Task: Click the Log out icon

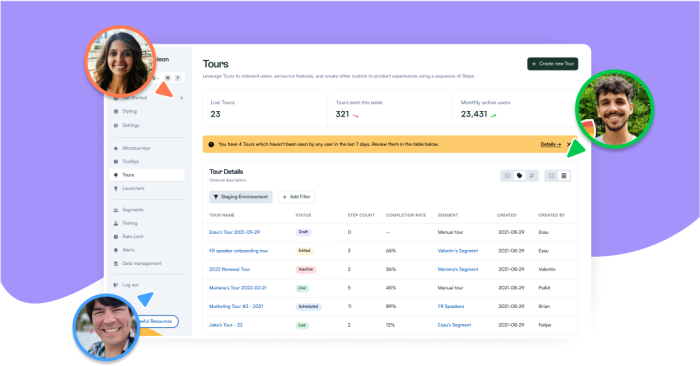Action: (116, 285)
